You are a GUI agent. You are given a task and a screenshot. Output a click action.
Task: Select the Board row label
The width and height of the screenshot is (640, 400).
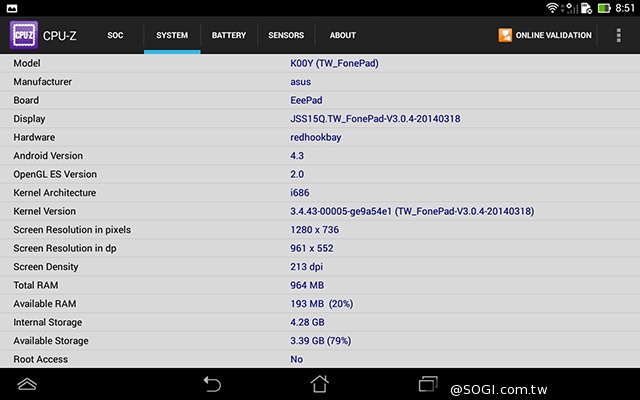click(26, 100)
